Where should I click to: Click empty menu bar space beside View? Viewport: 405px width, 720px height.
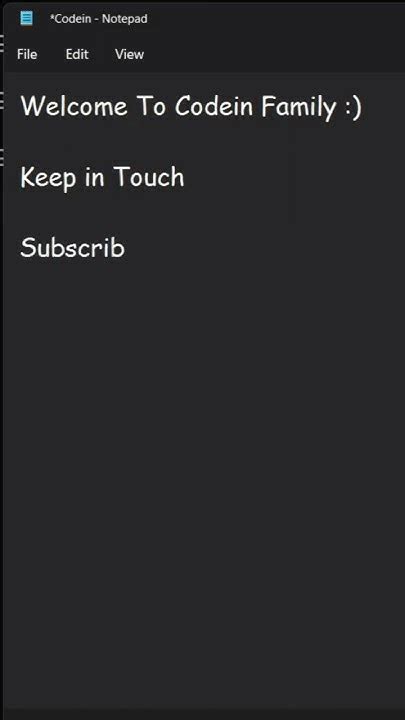(x=276, y=54)
